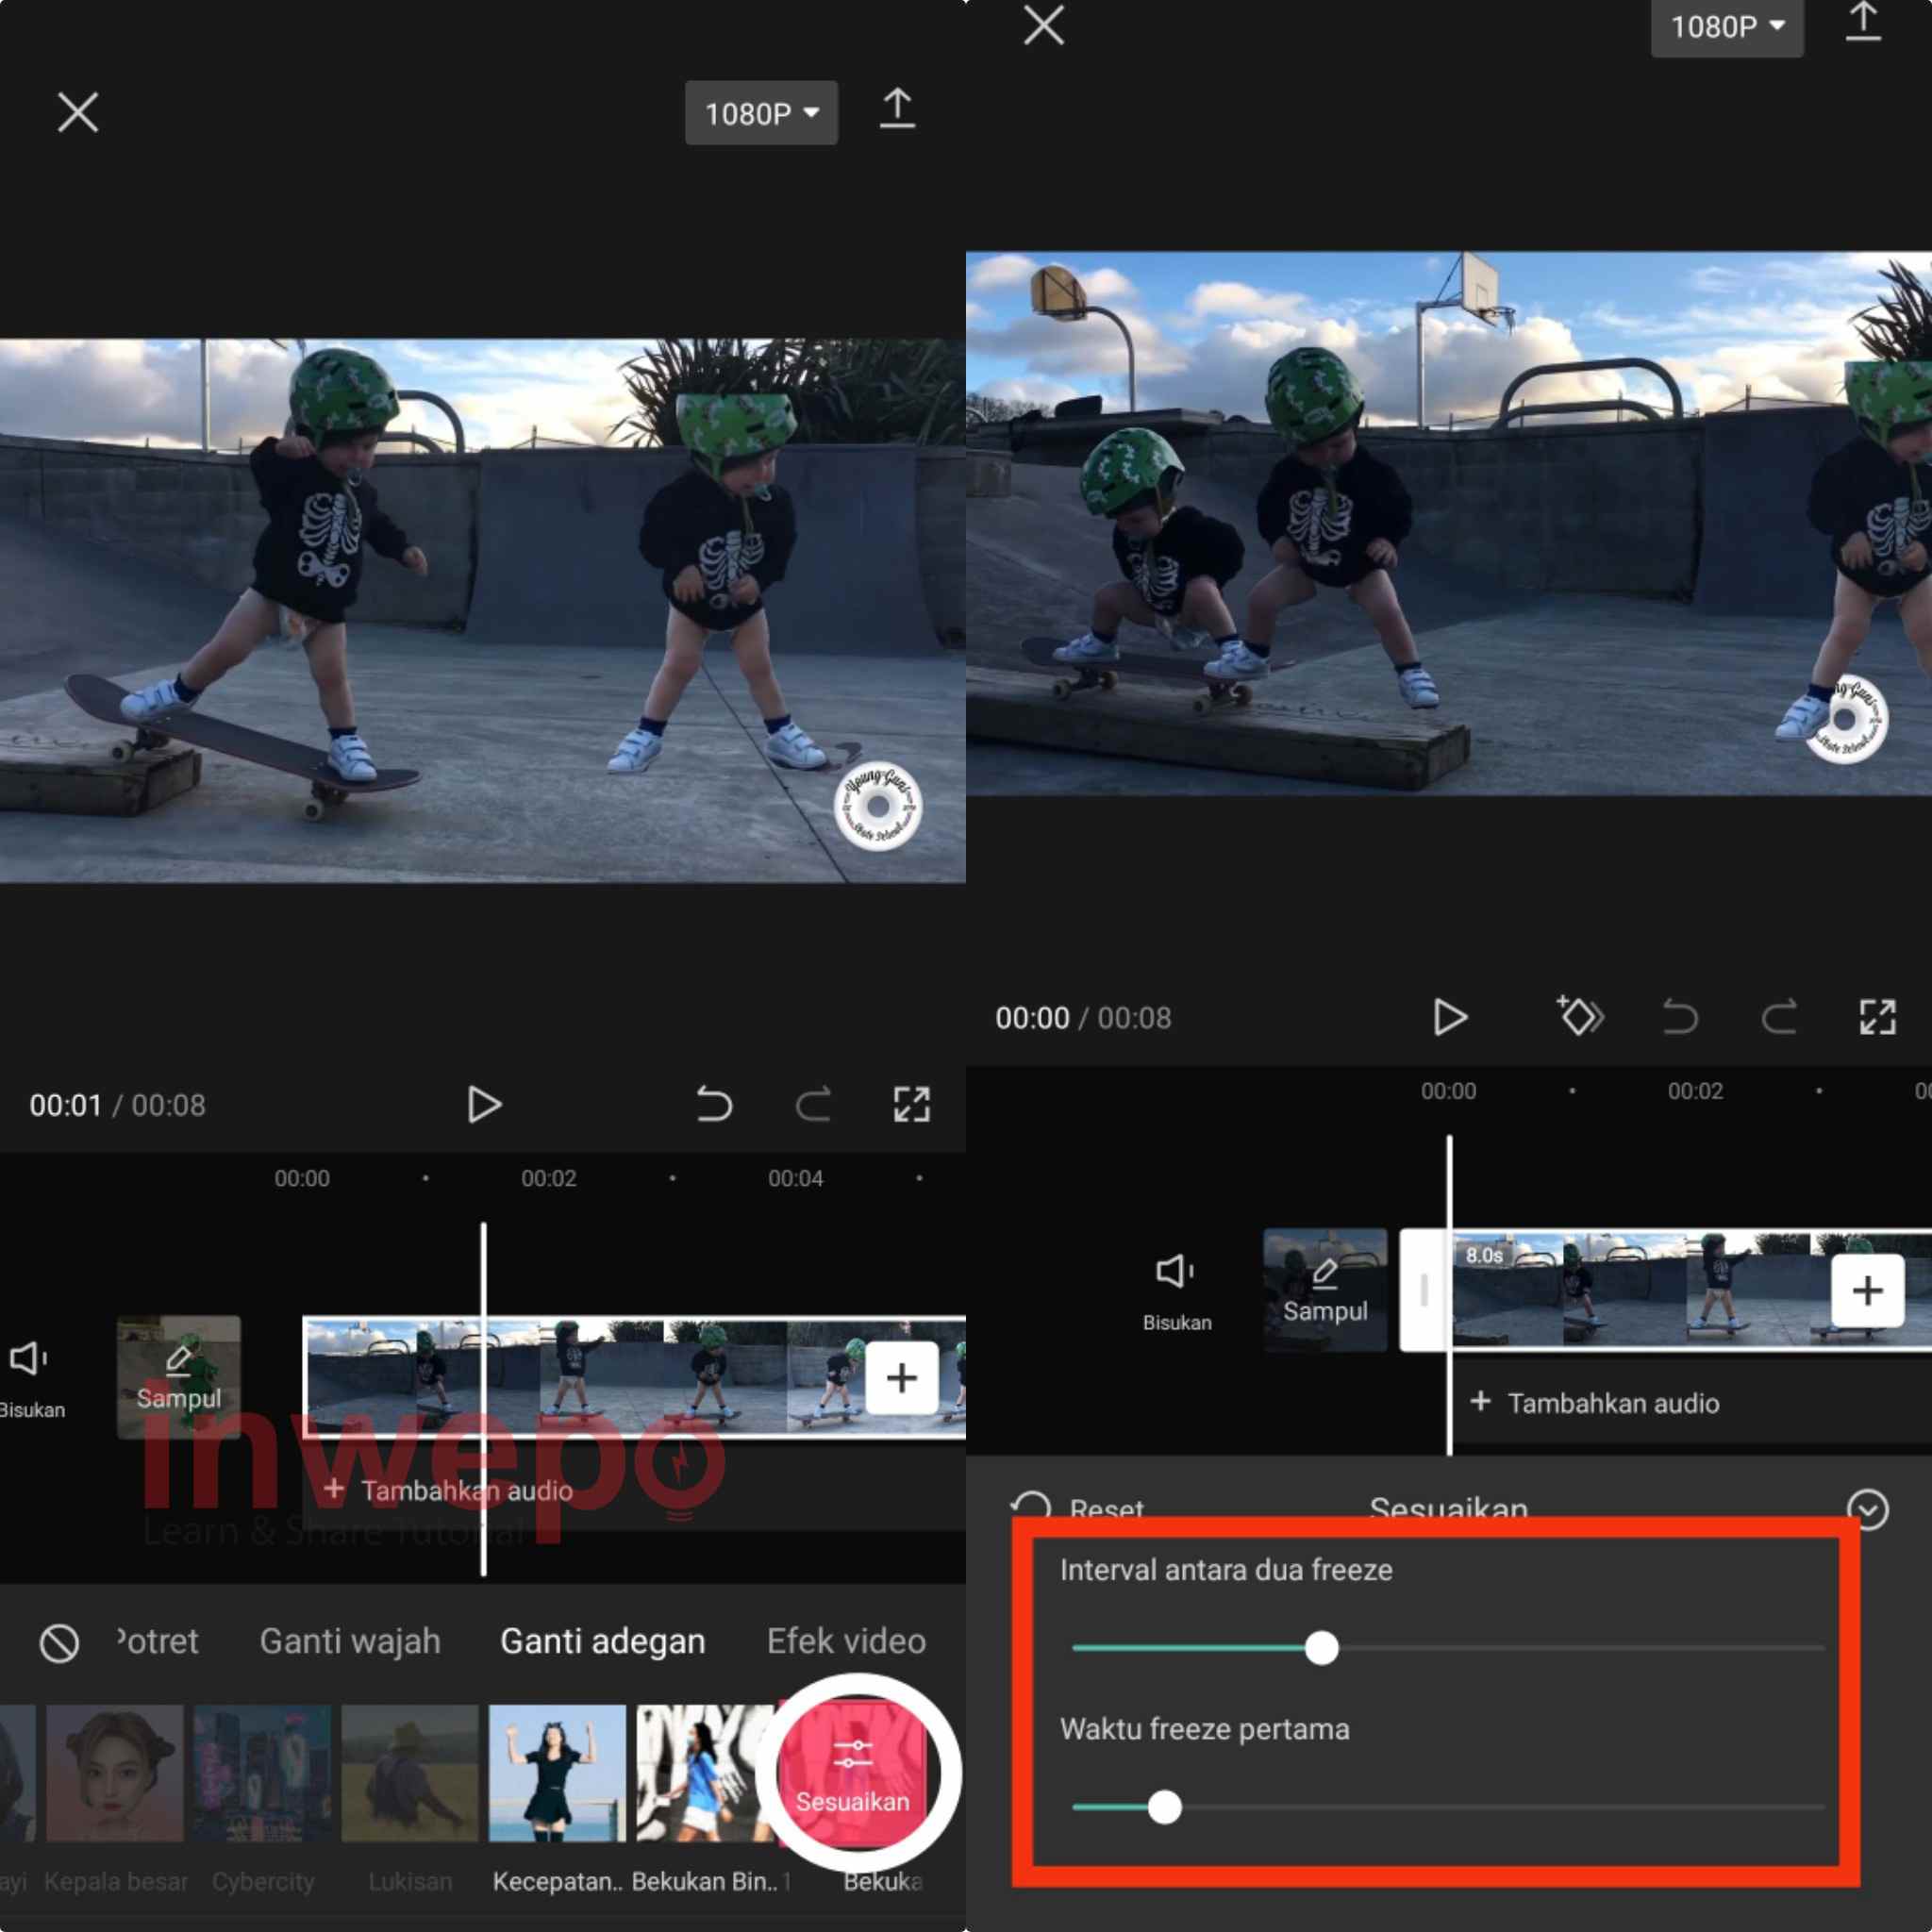The width and height of the screenshot is (1932, 1932).
Task: Enter fullscreen preview in right panel
Action: click(1877, 1017)
